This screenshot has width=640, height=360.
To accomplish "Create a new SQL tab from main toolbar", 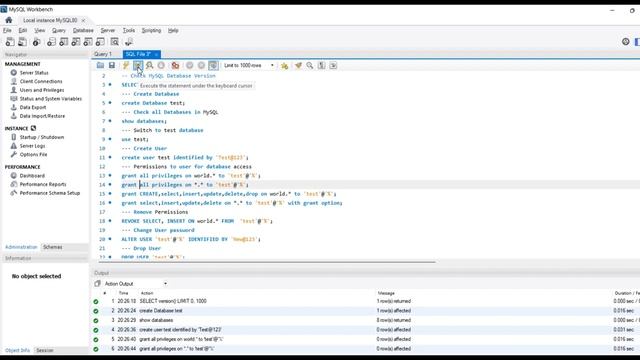I will click(10, 42).
